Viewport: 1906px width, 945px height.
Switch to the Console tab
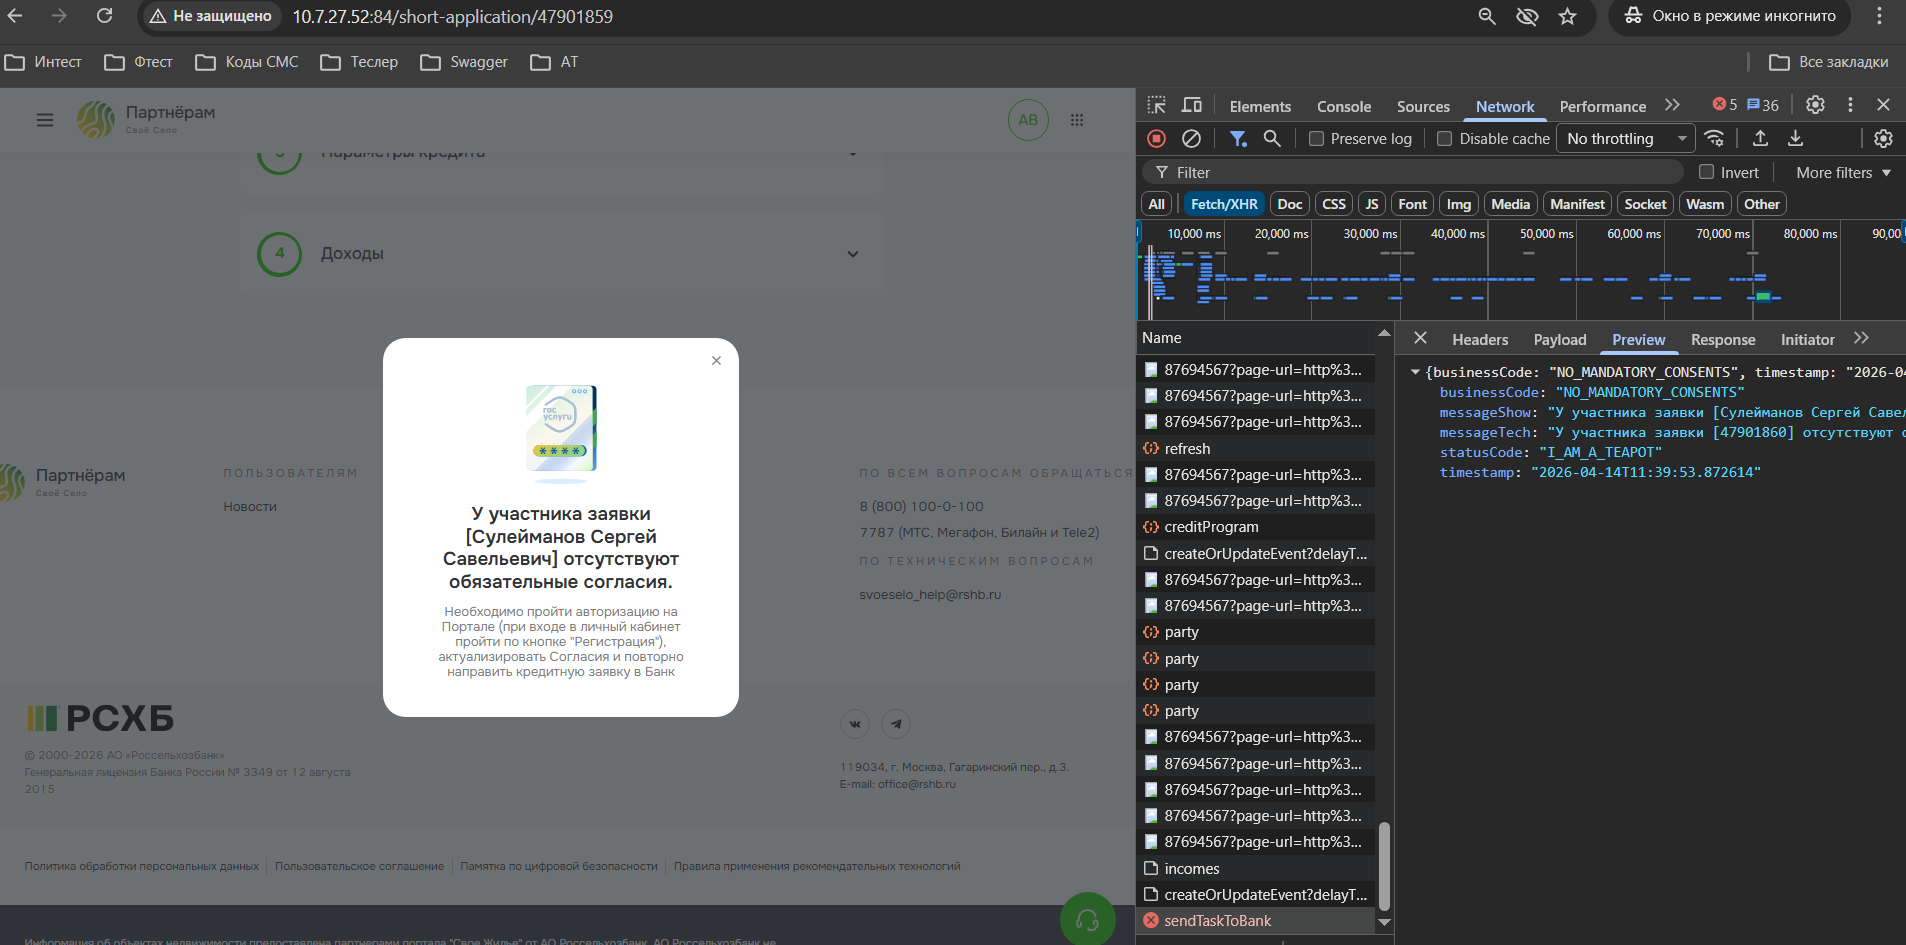(x=1344, y=106)
